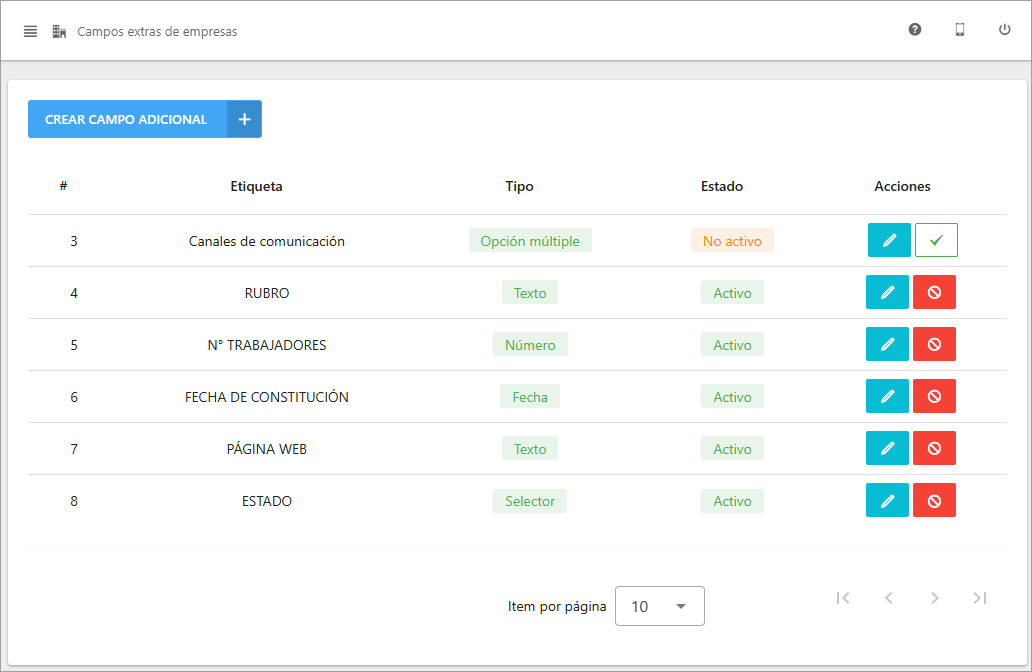Open the hamburger navigation menu
The image size is (1032, 672).
coord(30,31)
